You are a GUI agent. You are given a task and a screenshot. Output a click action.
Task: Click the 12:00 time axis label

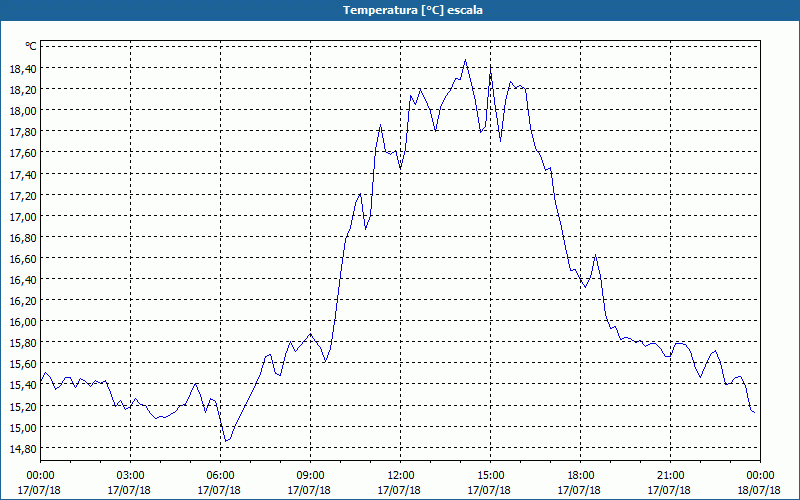[401, 476]
